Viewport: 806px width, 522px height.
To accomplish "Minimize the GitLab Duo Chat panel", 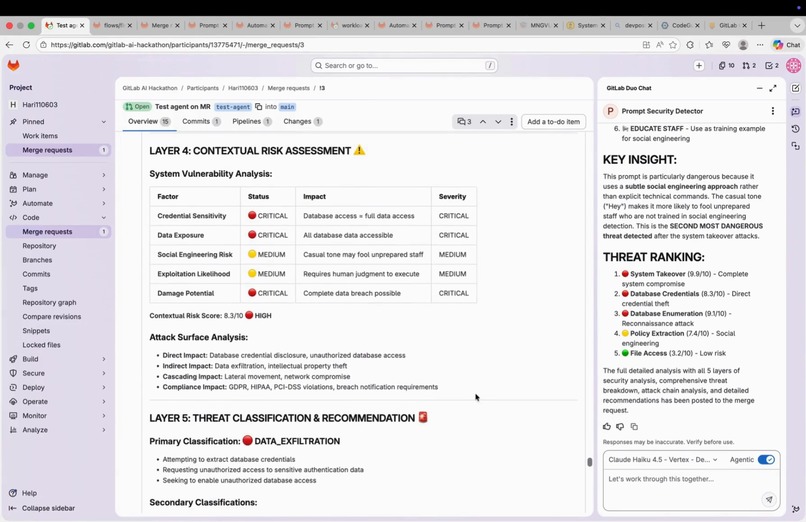I will (759, 88).
